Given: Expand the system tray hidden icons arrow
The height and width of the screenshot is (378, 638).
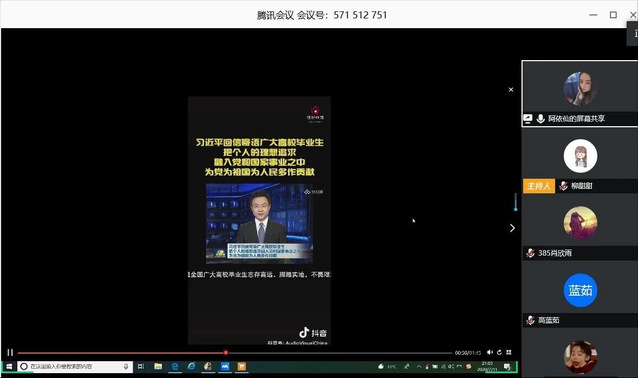Looking at the screenshot, I should tap(419, 367).
